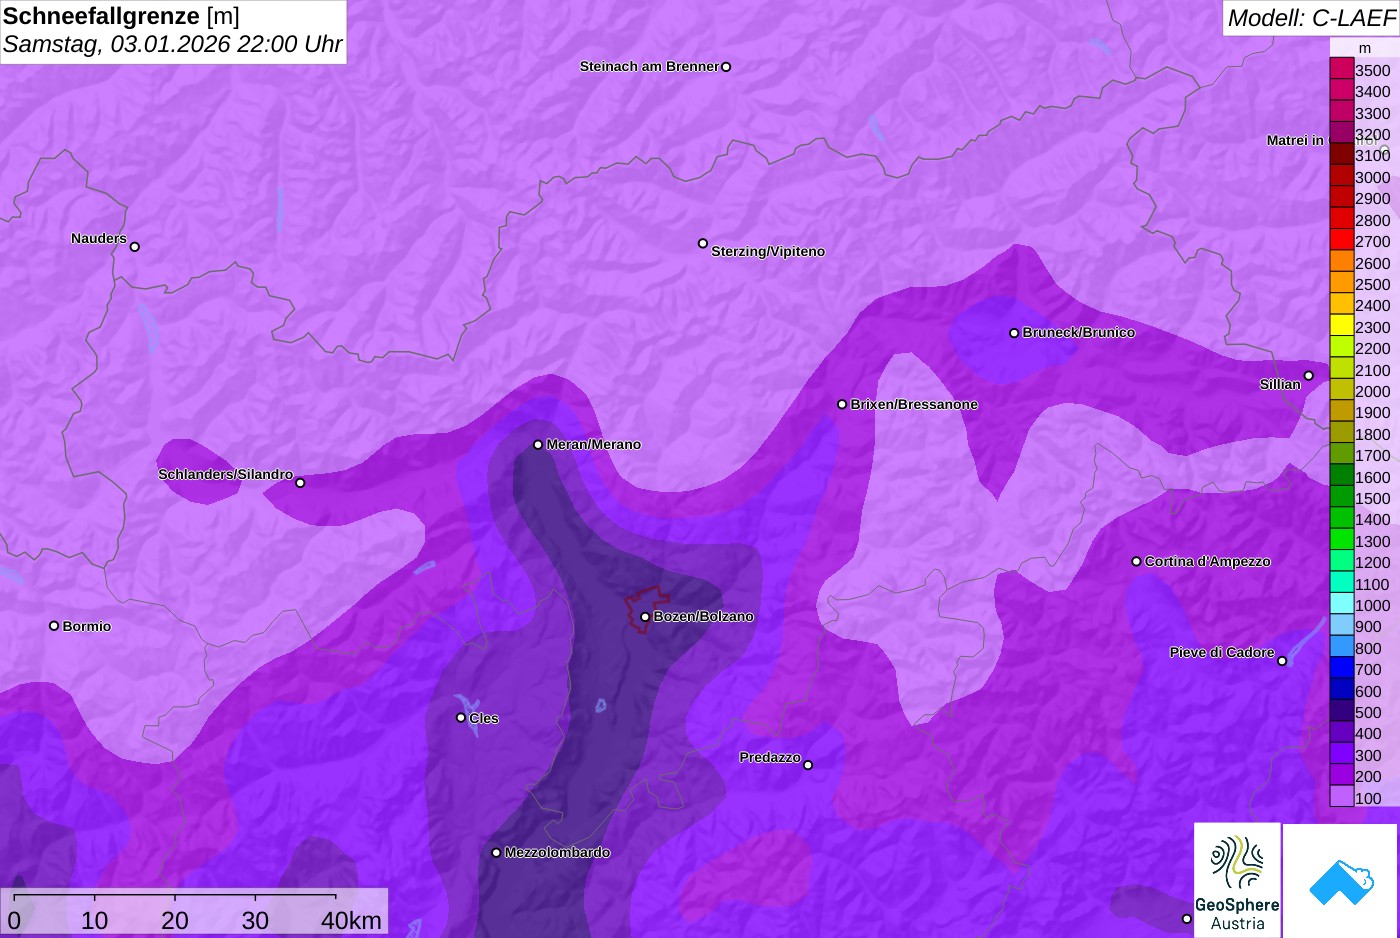1400x938 pixels.
Task: Pick the 1500 m green legend swatch
Action: [1341, 497]
